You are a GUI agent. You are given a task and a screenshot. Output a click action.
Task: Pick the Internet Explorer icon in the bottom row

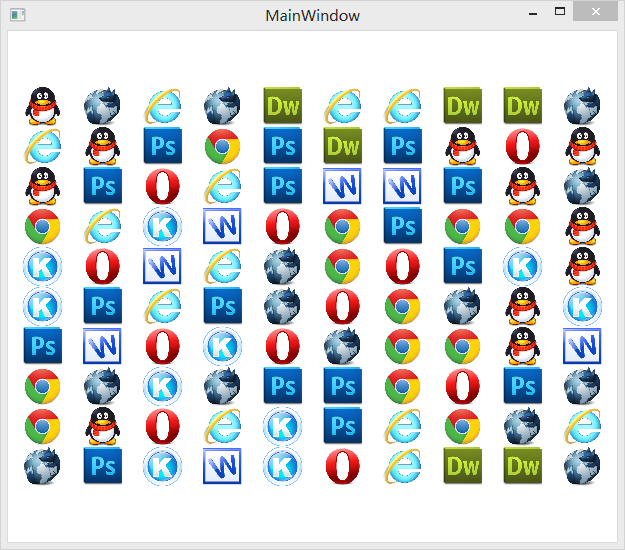(403, 466)
